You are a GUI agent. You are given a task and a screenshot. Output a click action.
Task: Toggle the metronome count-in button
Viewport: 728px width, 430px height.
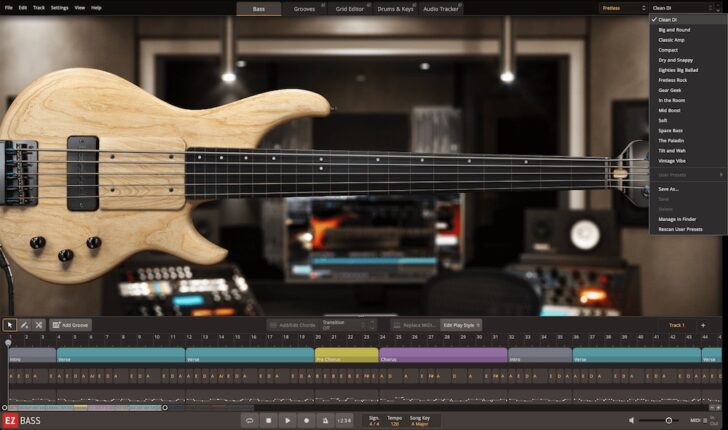[x=344, y=420]
